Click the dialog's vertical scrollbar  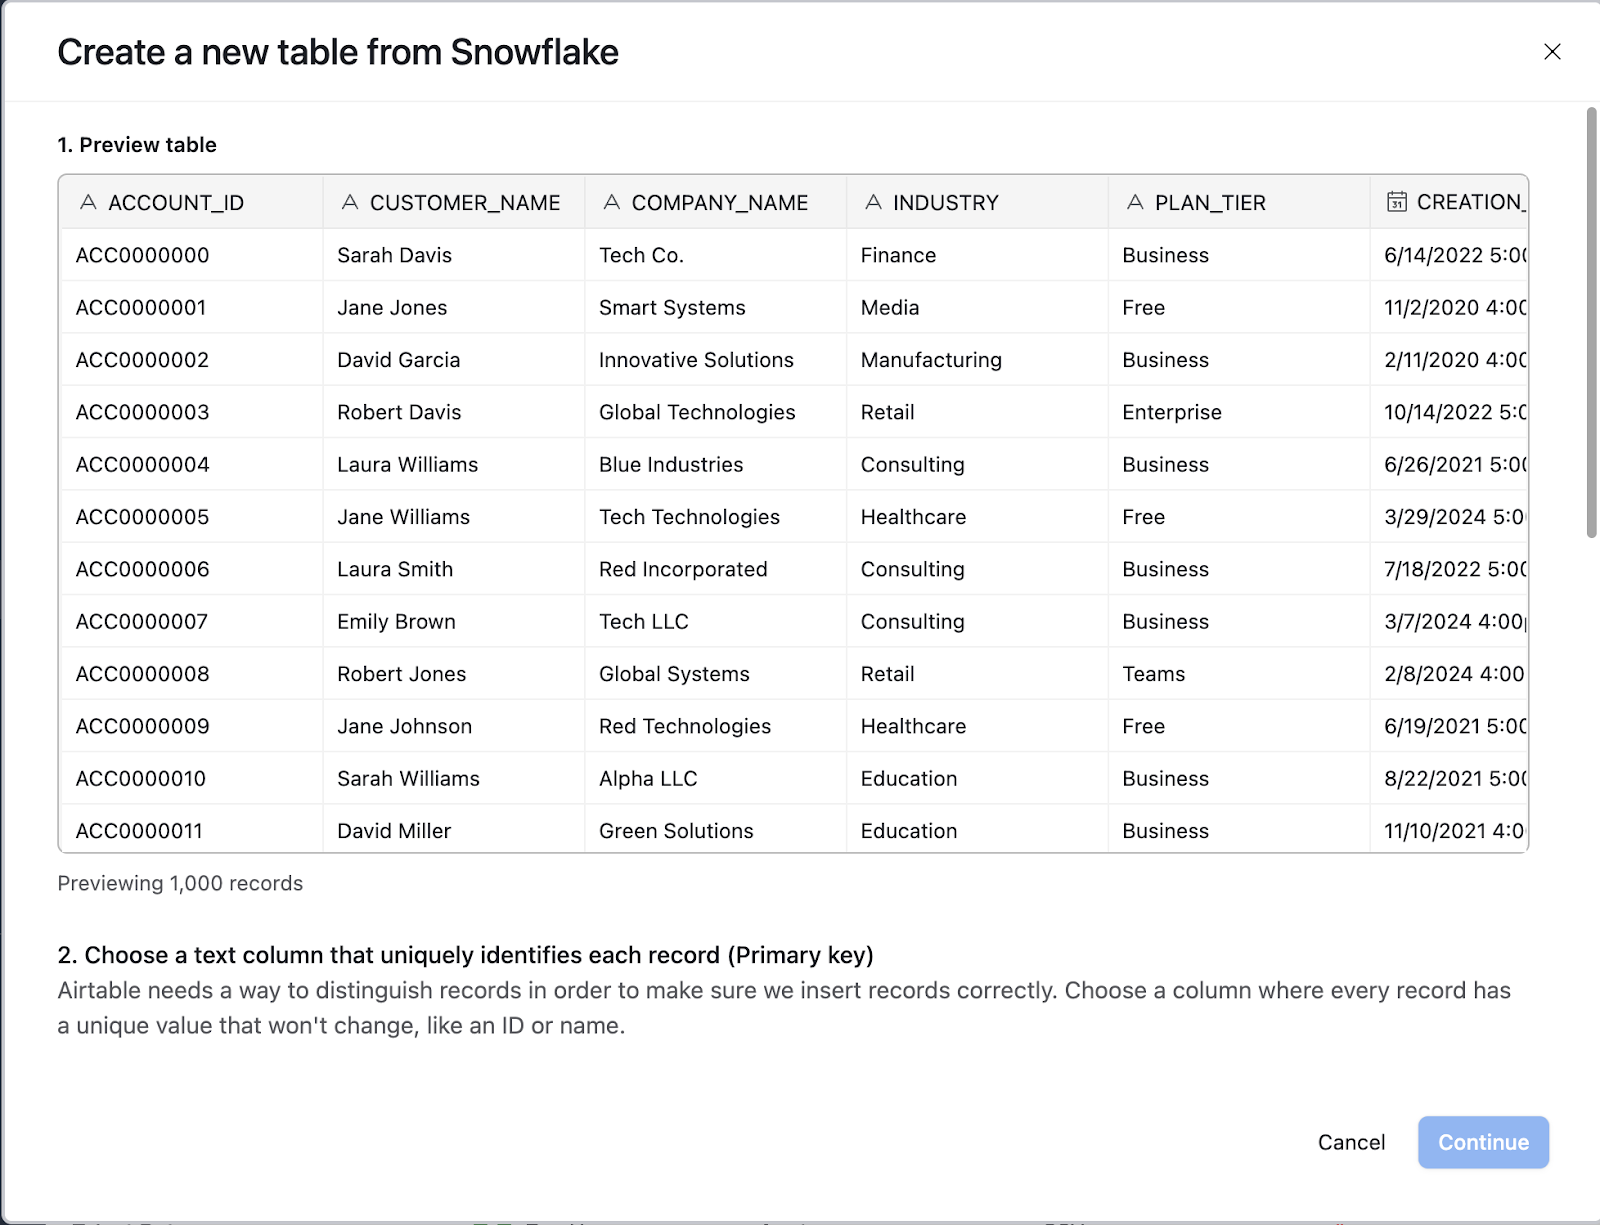click(x=1592, y=322)
